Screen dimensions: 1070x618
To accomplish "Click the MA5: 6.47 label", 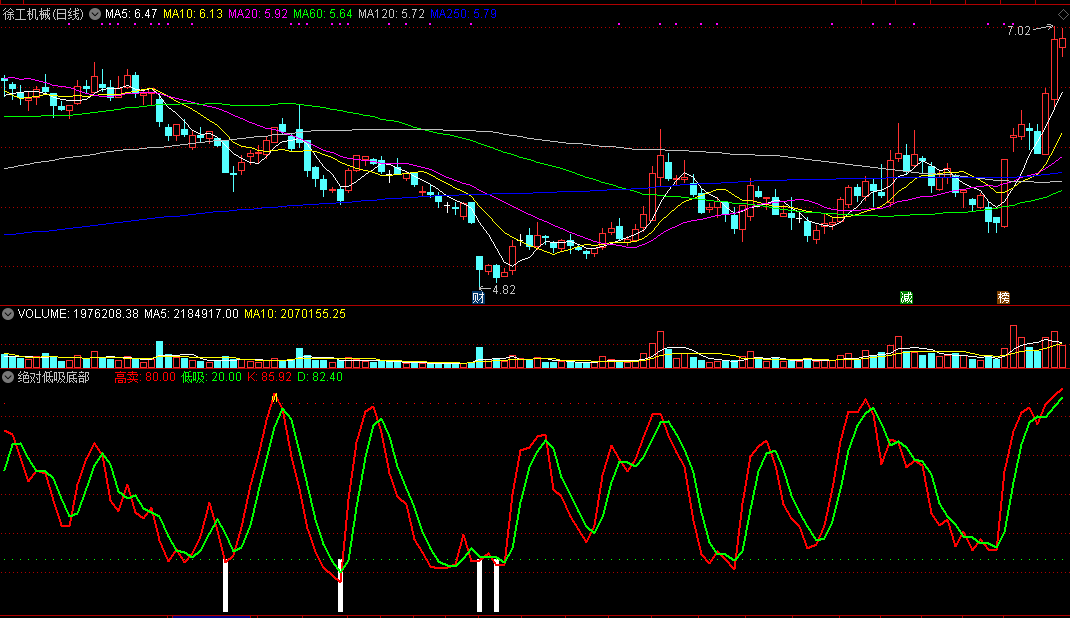I will pyautogui.click(x=131, y=14).
